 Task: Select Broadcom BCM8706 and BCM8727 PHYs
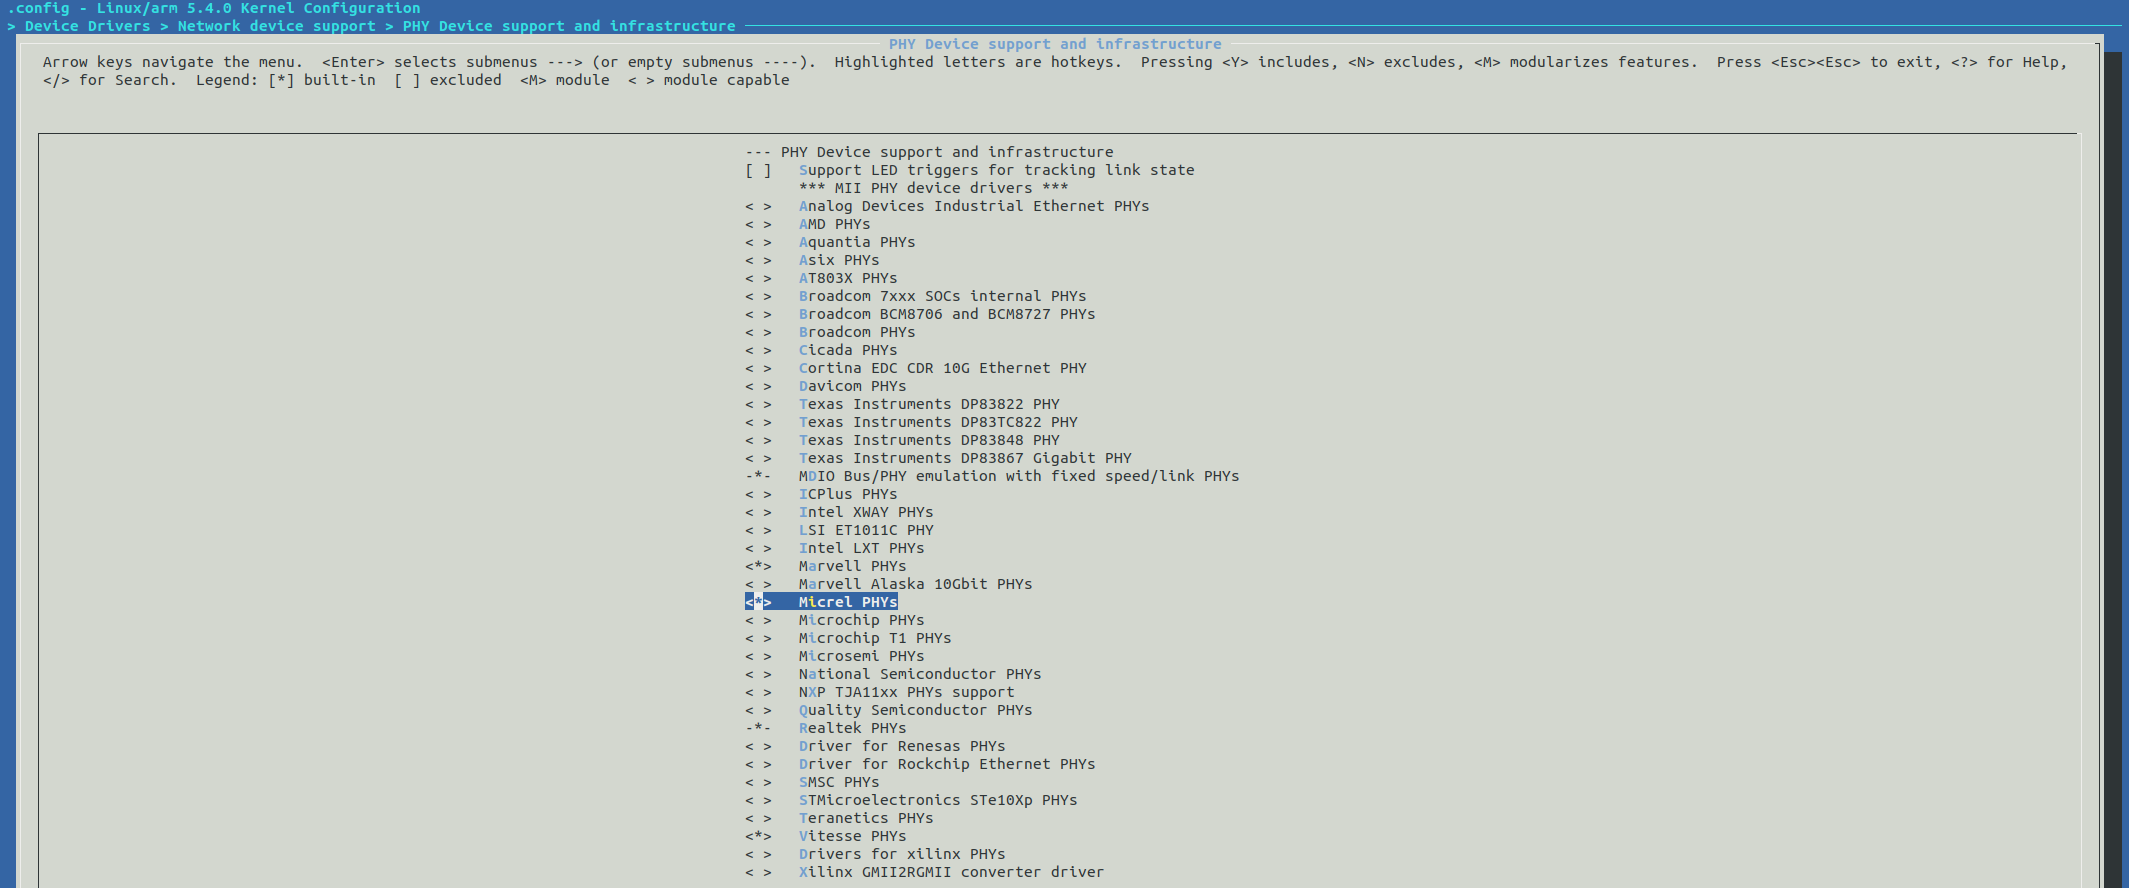tap(920, 314)
